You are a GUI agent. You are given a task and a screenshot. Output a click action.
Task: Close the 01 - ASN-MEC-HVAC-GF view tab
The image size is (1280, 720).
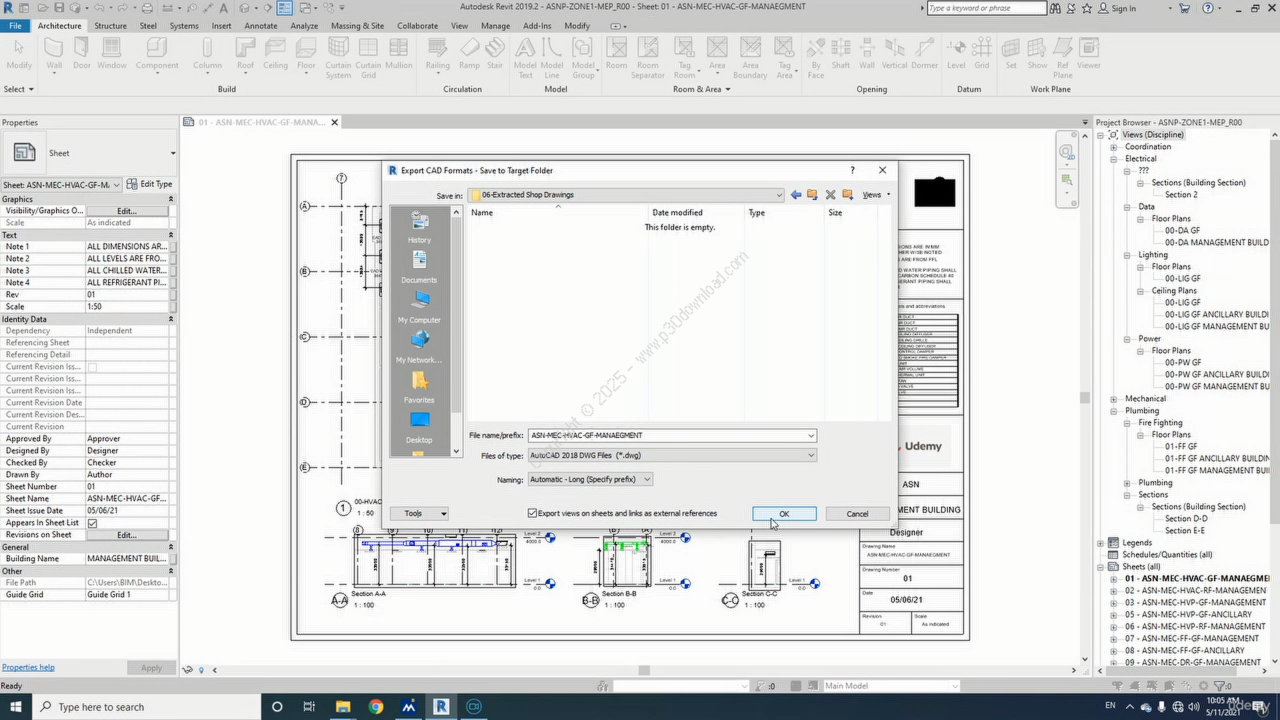tap(335, 122)
